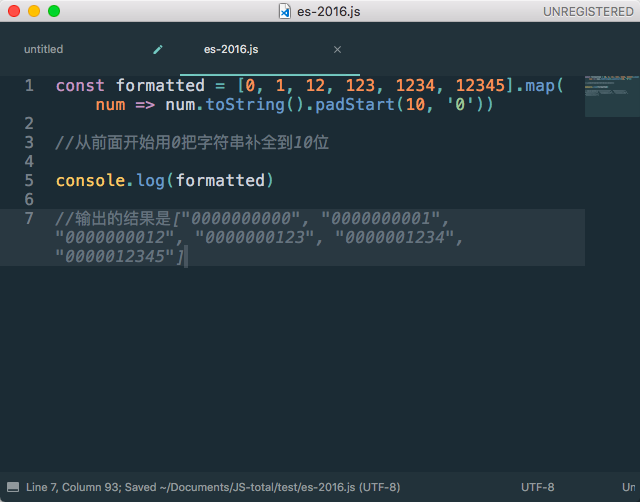The width and height of the screenshot is (640, 502).
Task: Click the 'const' keyword on line 1
Action: (x=80, y=86)
